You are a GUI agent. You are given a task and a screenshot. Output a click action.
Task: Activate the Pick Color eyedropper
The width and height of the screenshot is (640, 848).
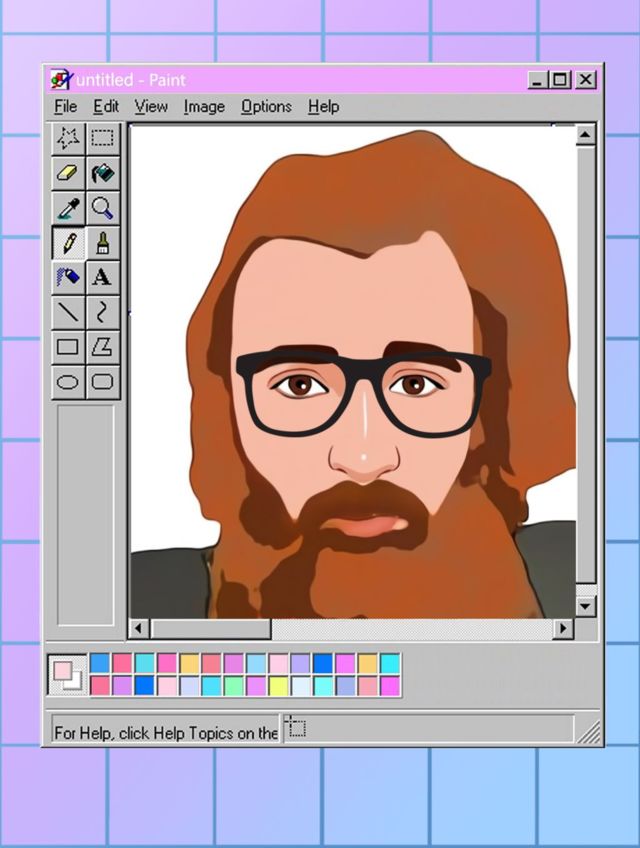coord(68,208)
